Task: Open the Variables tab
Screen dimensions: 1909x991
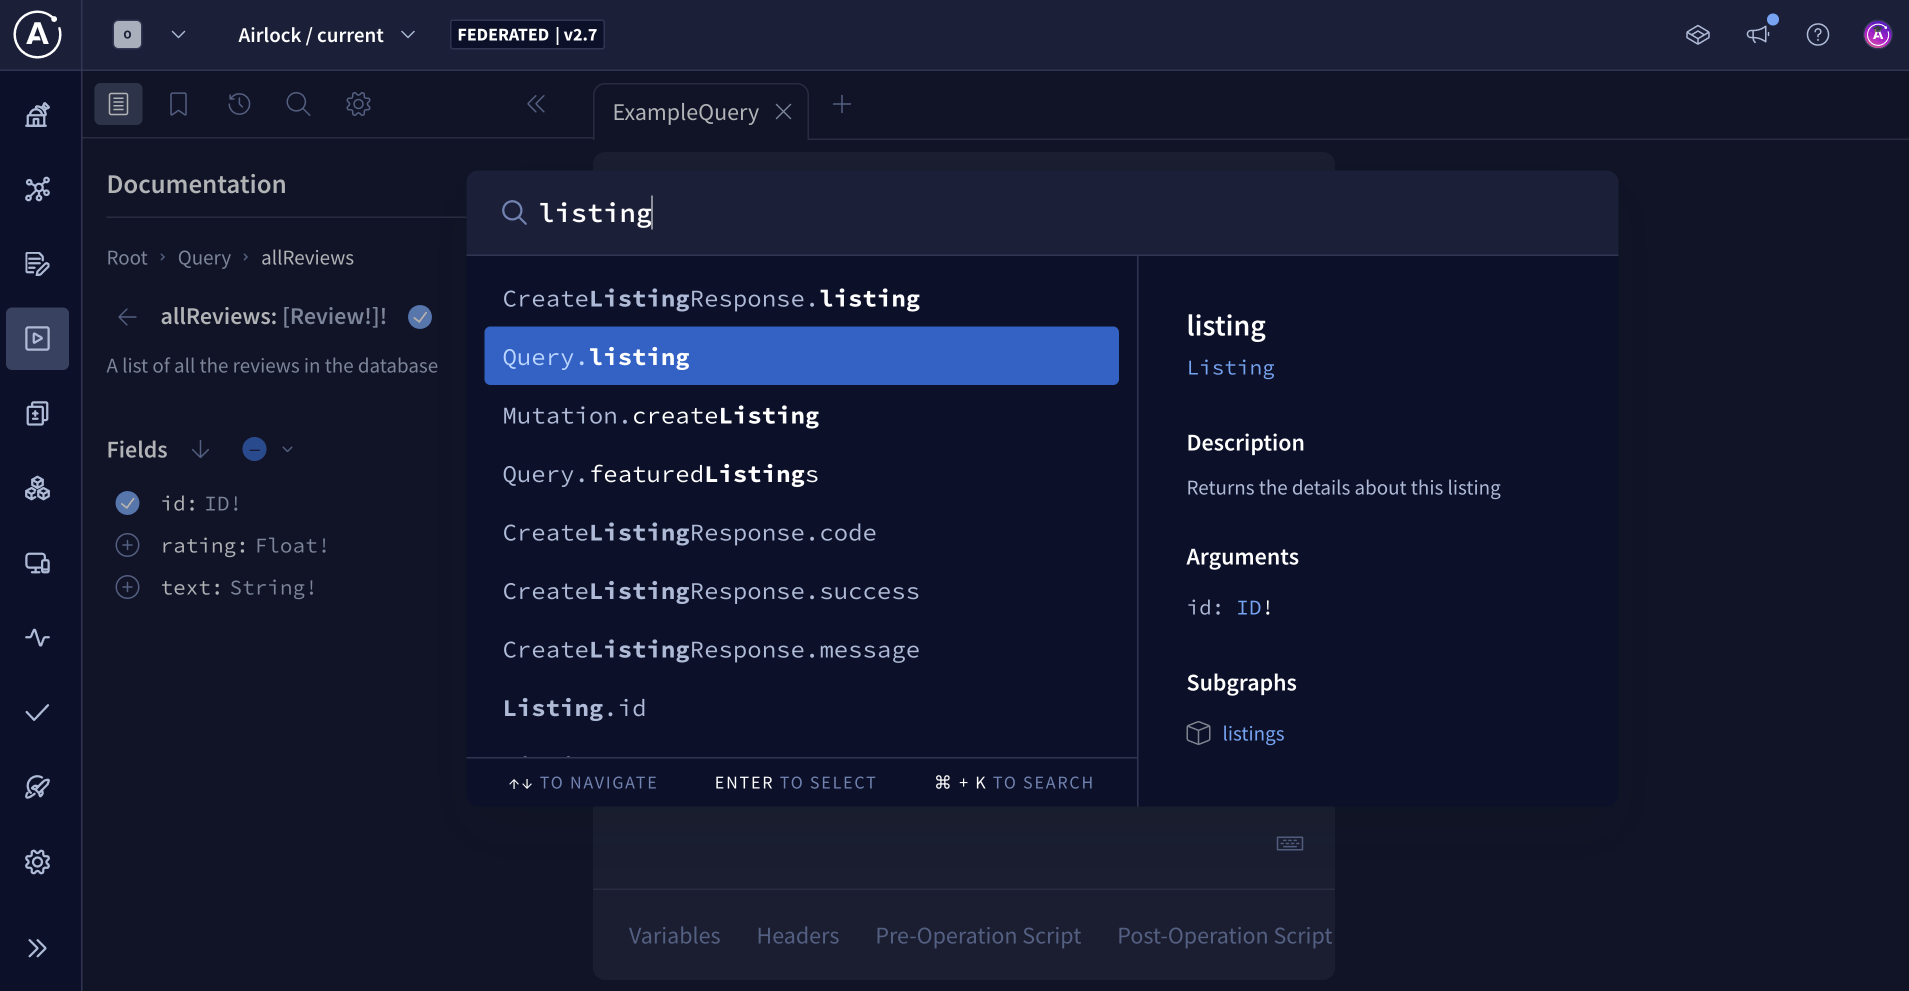Action: [x=674, y=936]
